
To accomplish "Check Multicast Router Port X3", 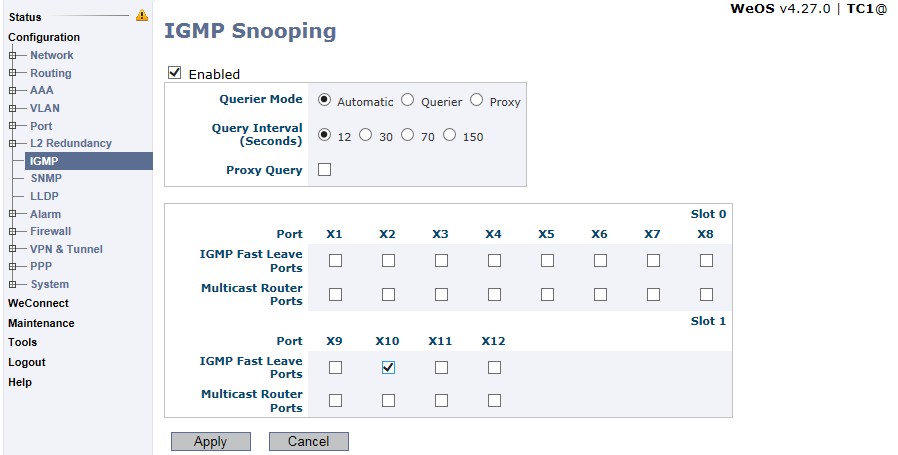I will pyautogui.click(x=441, y=295).
